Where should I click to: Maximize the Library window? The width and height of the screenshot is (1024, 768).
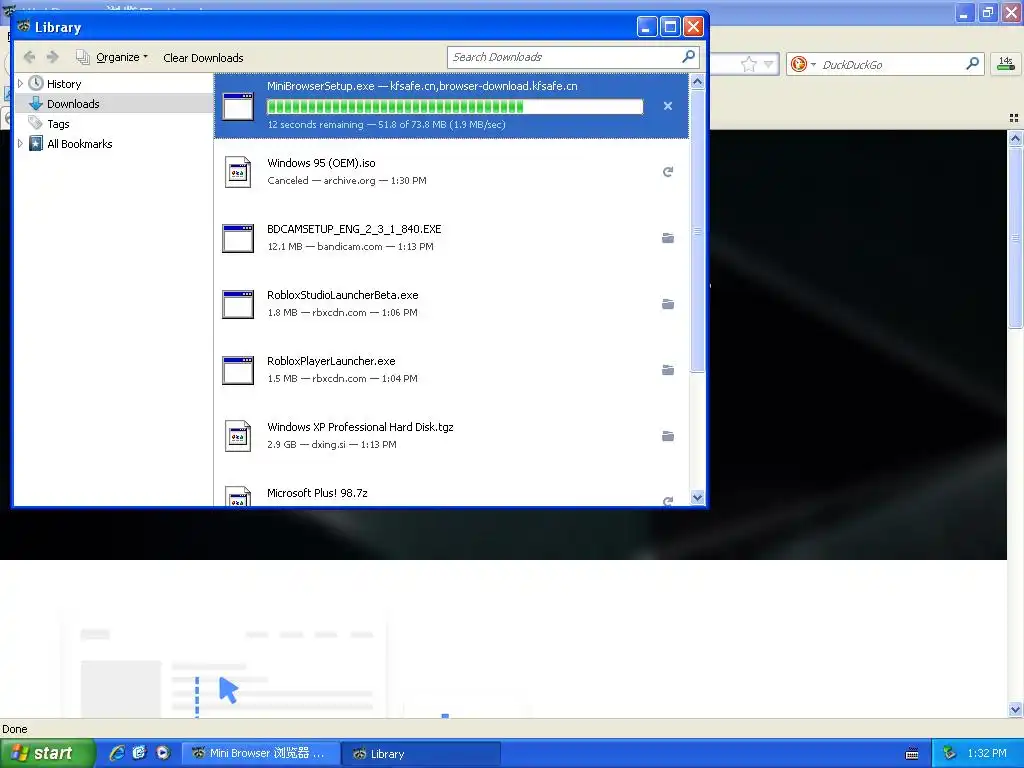[670, 27]
